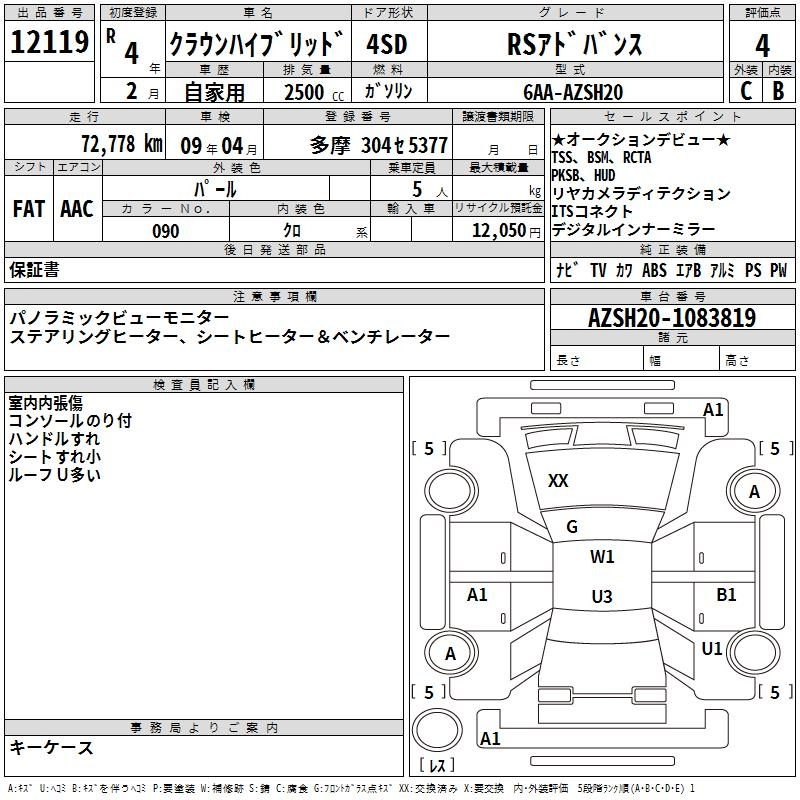Select the B1 mark on the door
This screenshot has height=800, width=800.
(726, 595)
